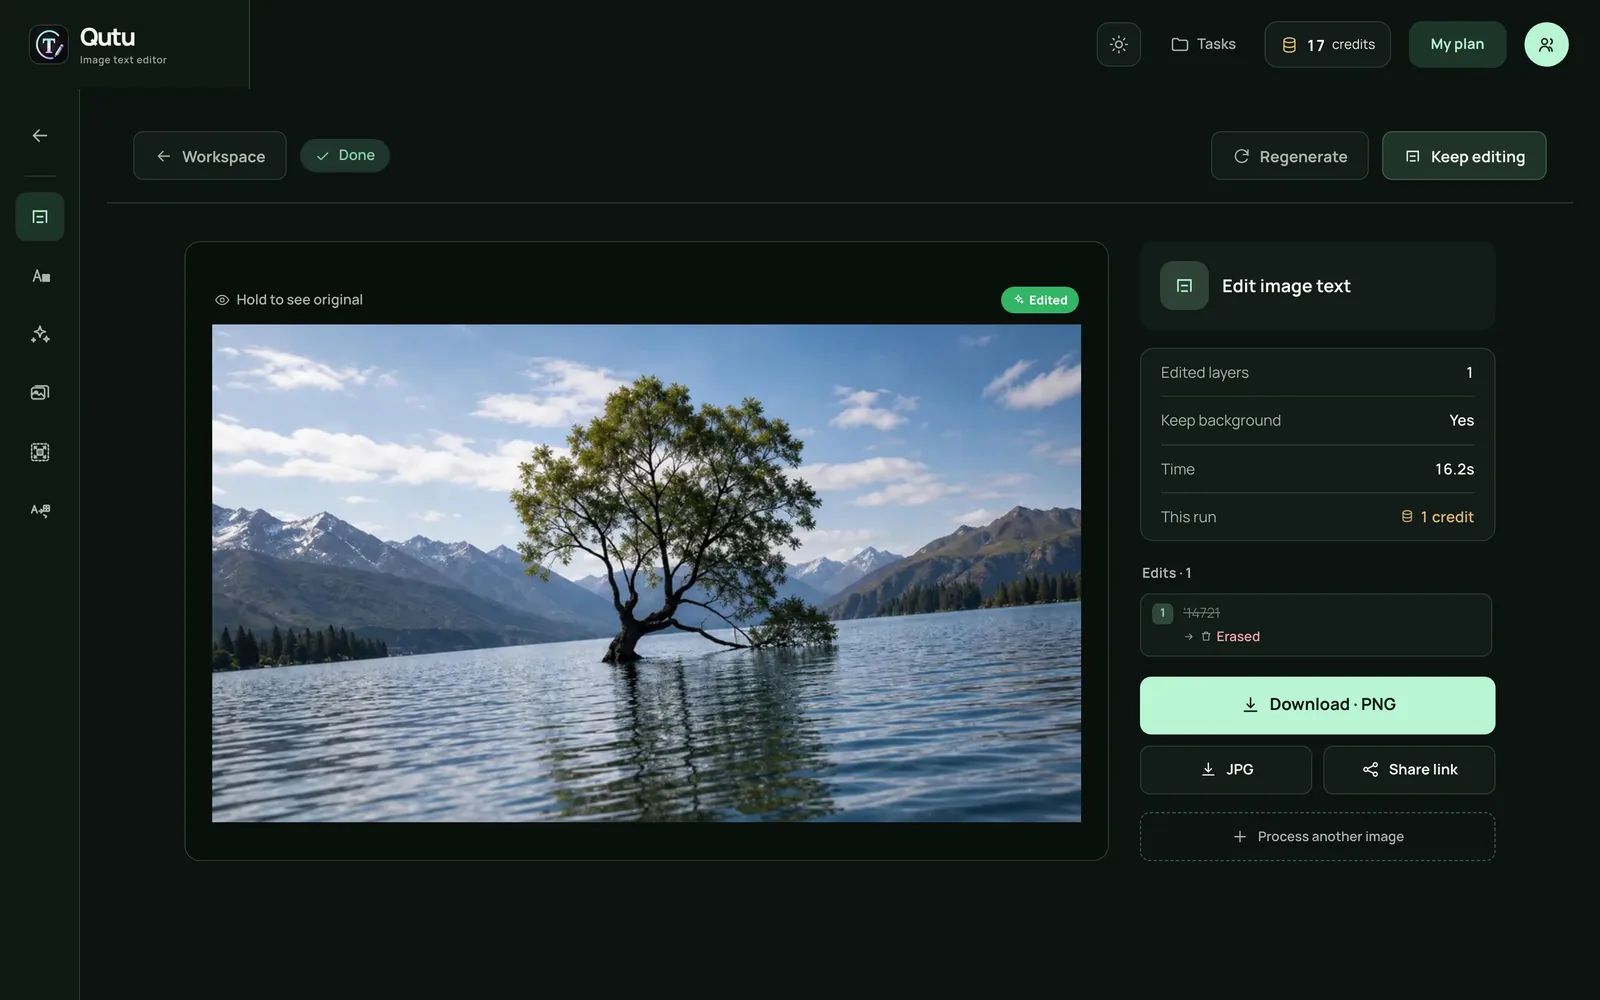Download the image as PNG
Viewport: 1600px width, 1000px height.
[1317, 705]
